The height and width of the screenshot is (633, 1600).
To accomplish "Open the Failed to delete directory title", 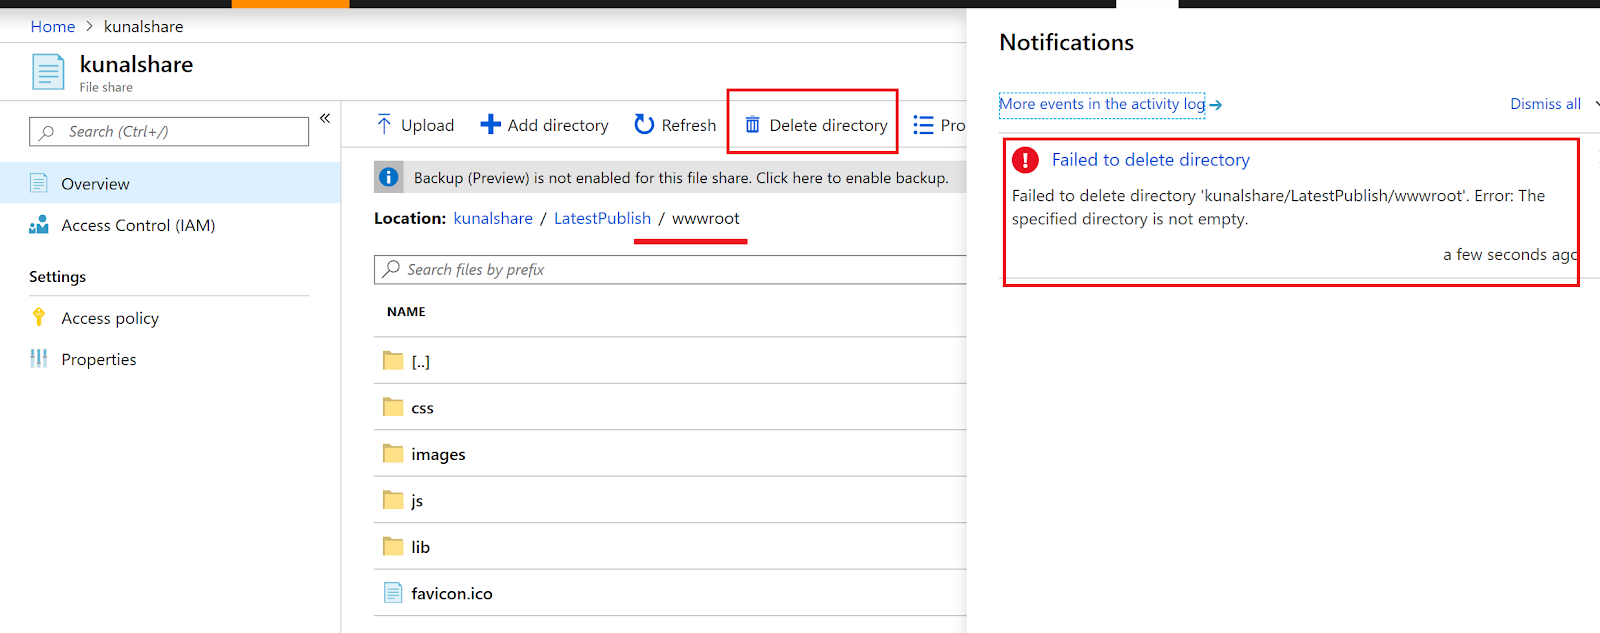I will pos(1150,160).
